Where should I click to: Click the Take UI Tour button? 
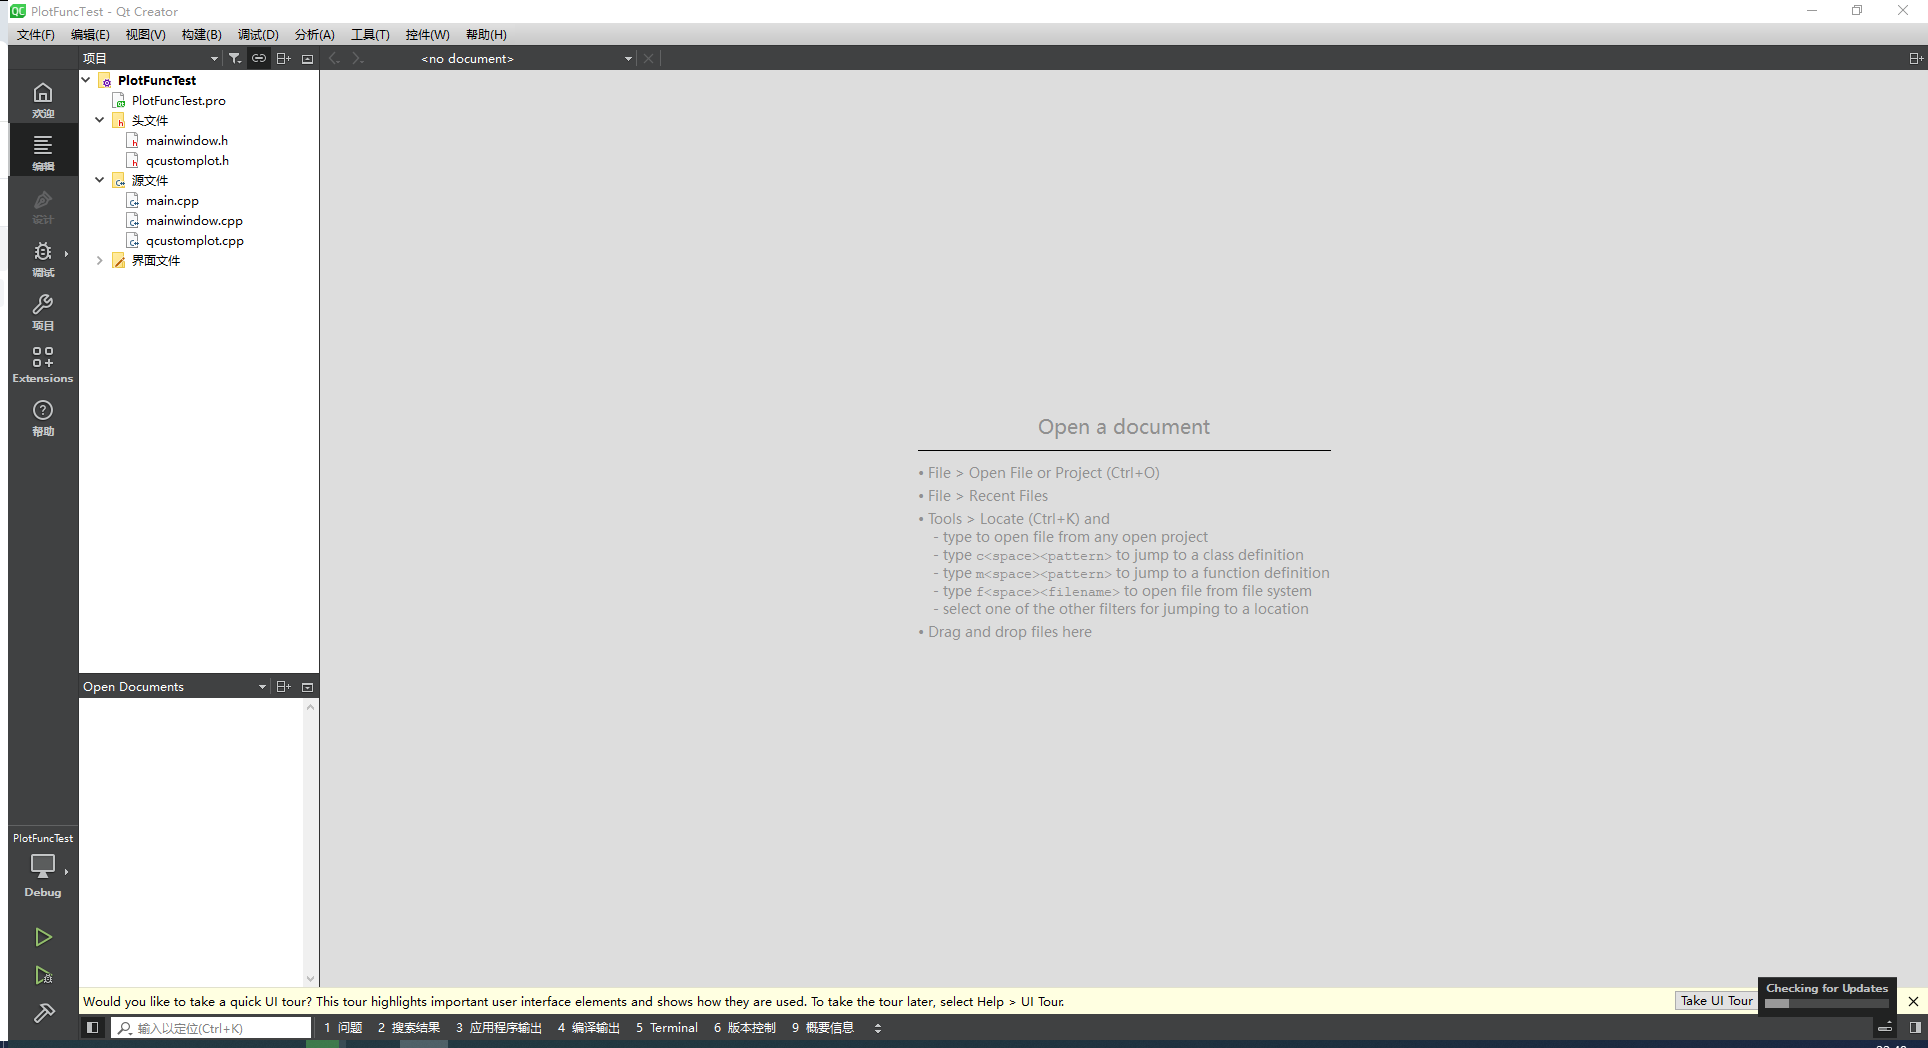click(1716, 1000)
